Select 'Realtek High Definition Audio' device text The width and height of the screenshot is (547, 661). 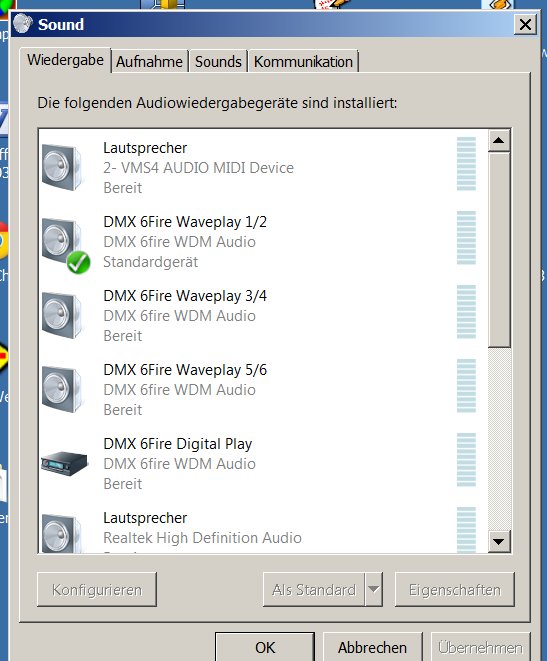click(202, 538)
